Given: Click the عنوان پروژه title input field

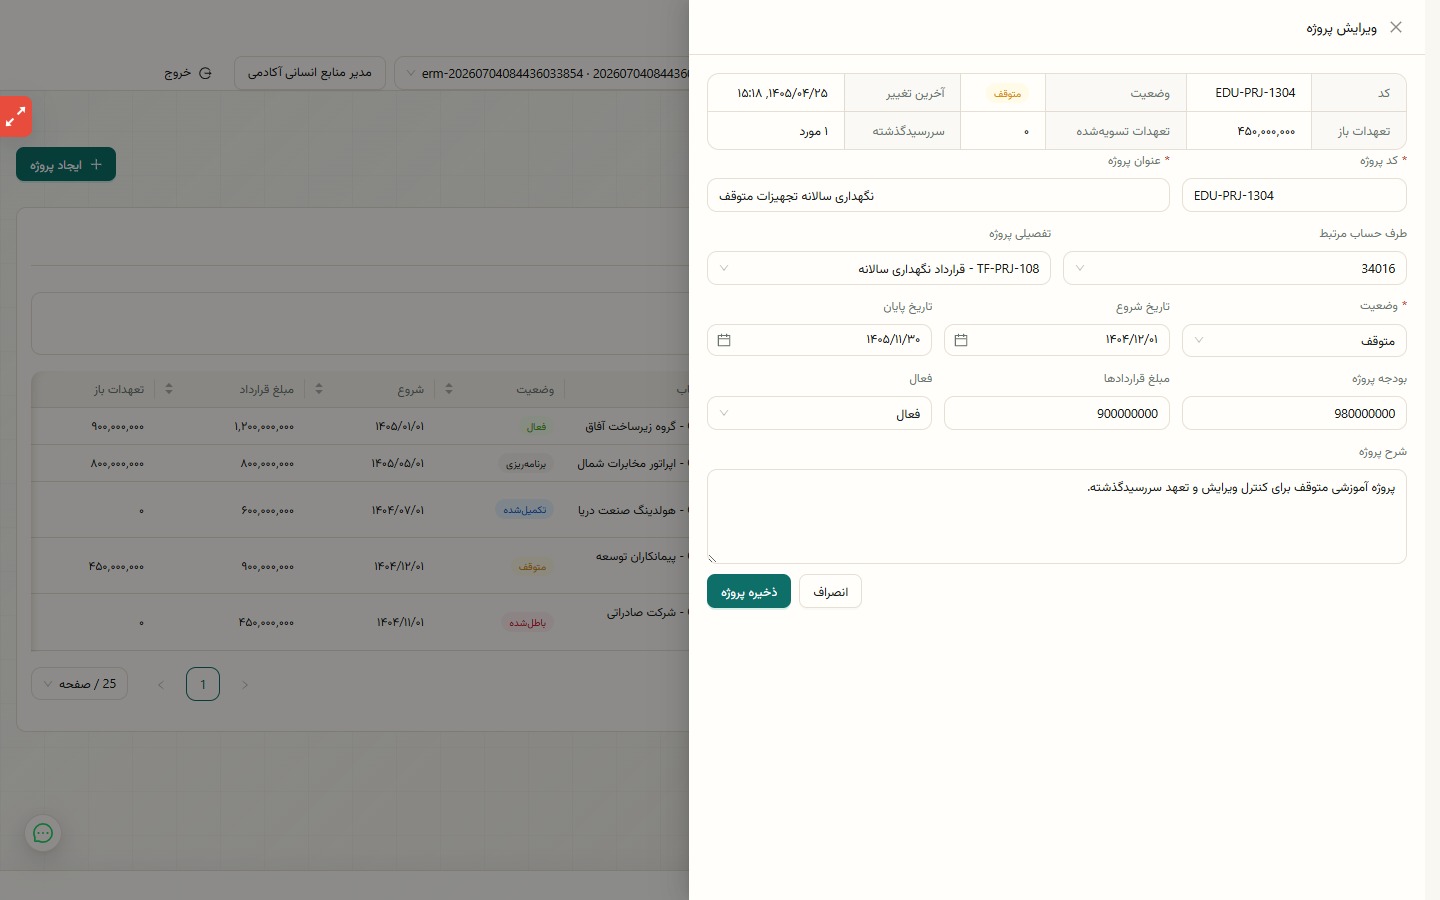Looking at the screenshot, I should pyautogui.click(x=938, y=195).
